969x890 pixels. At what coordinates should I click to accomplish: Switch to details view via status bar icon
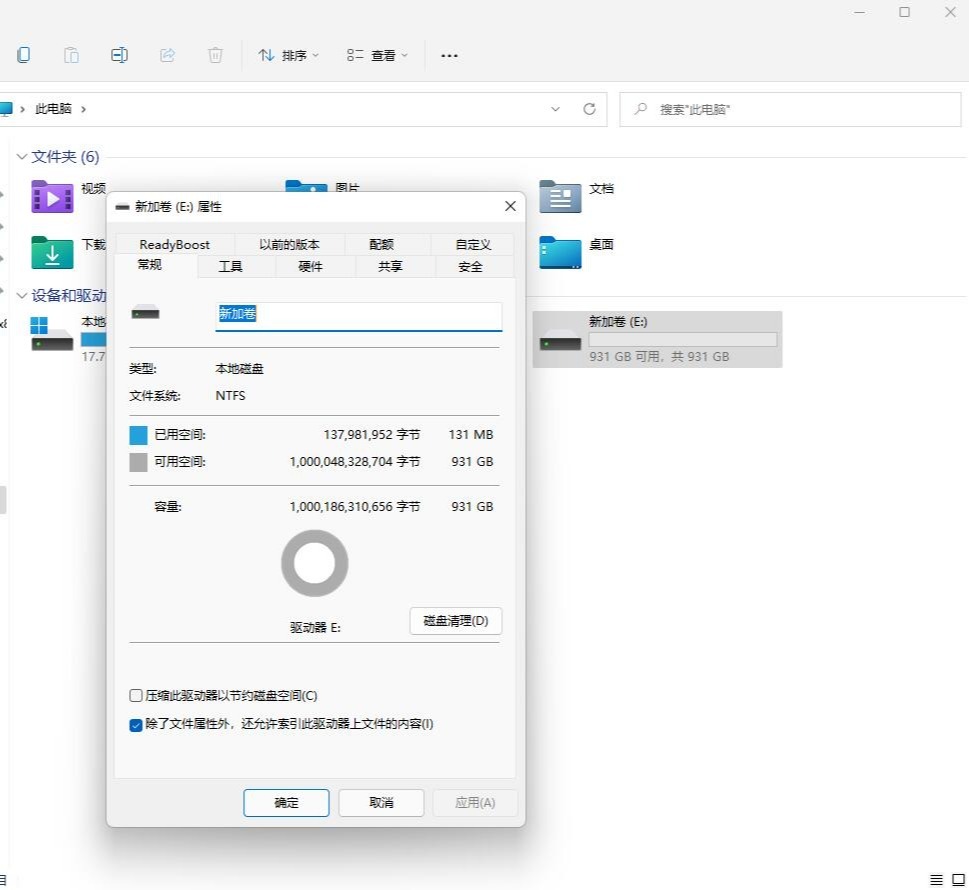pyautogui.click(x=937, y=880)
